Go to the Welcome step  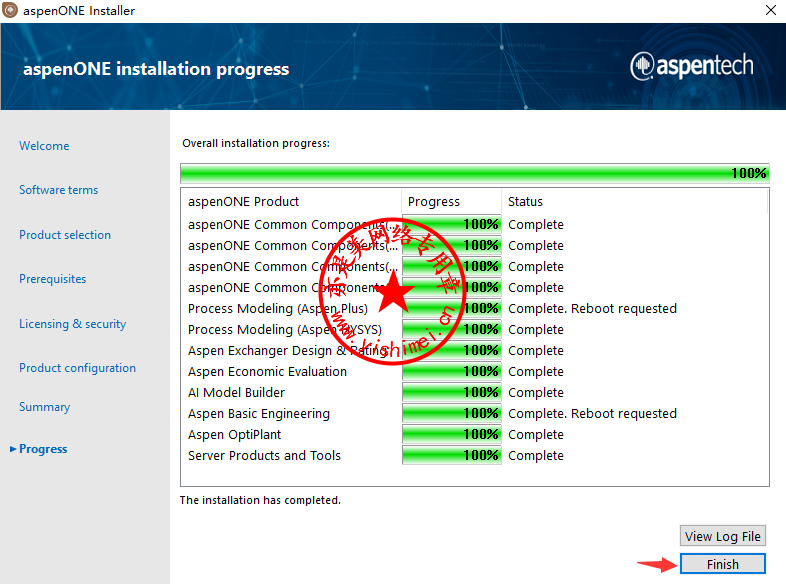pos(44,146)
